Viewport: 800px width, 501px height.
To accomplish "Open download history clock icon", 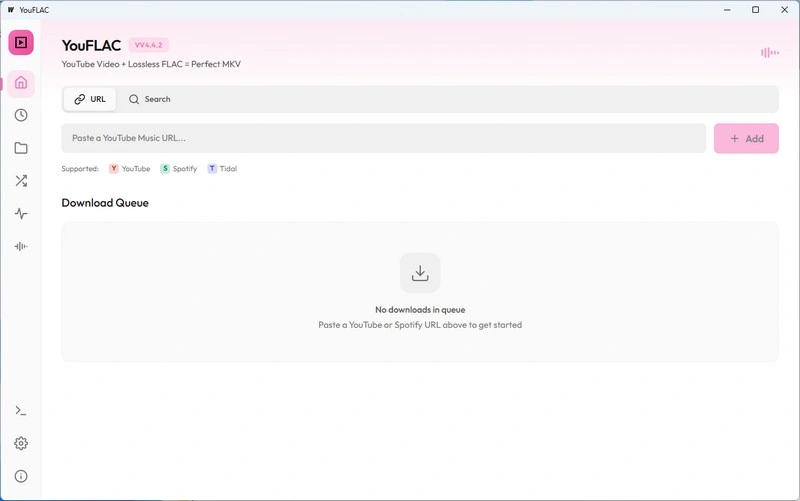I will point(21,115).
